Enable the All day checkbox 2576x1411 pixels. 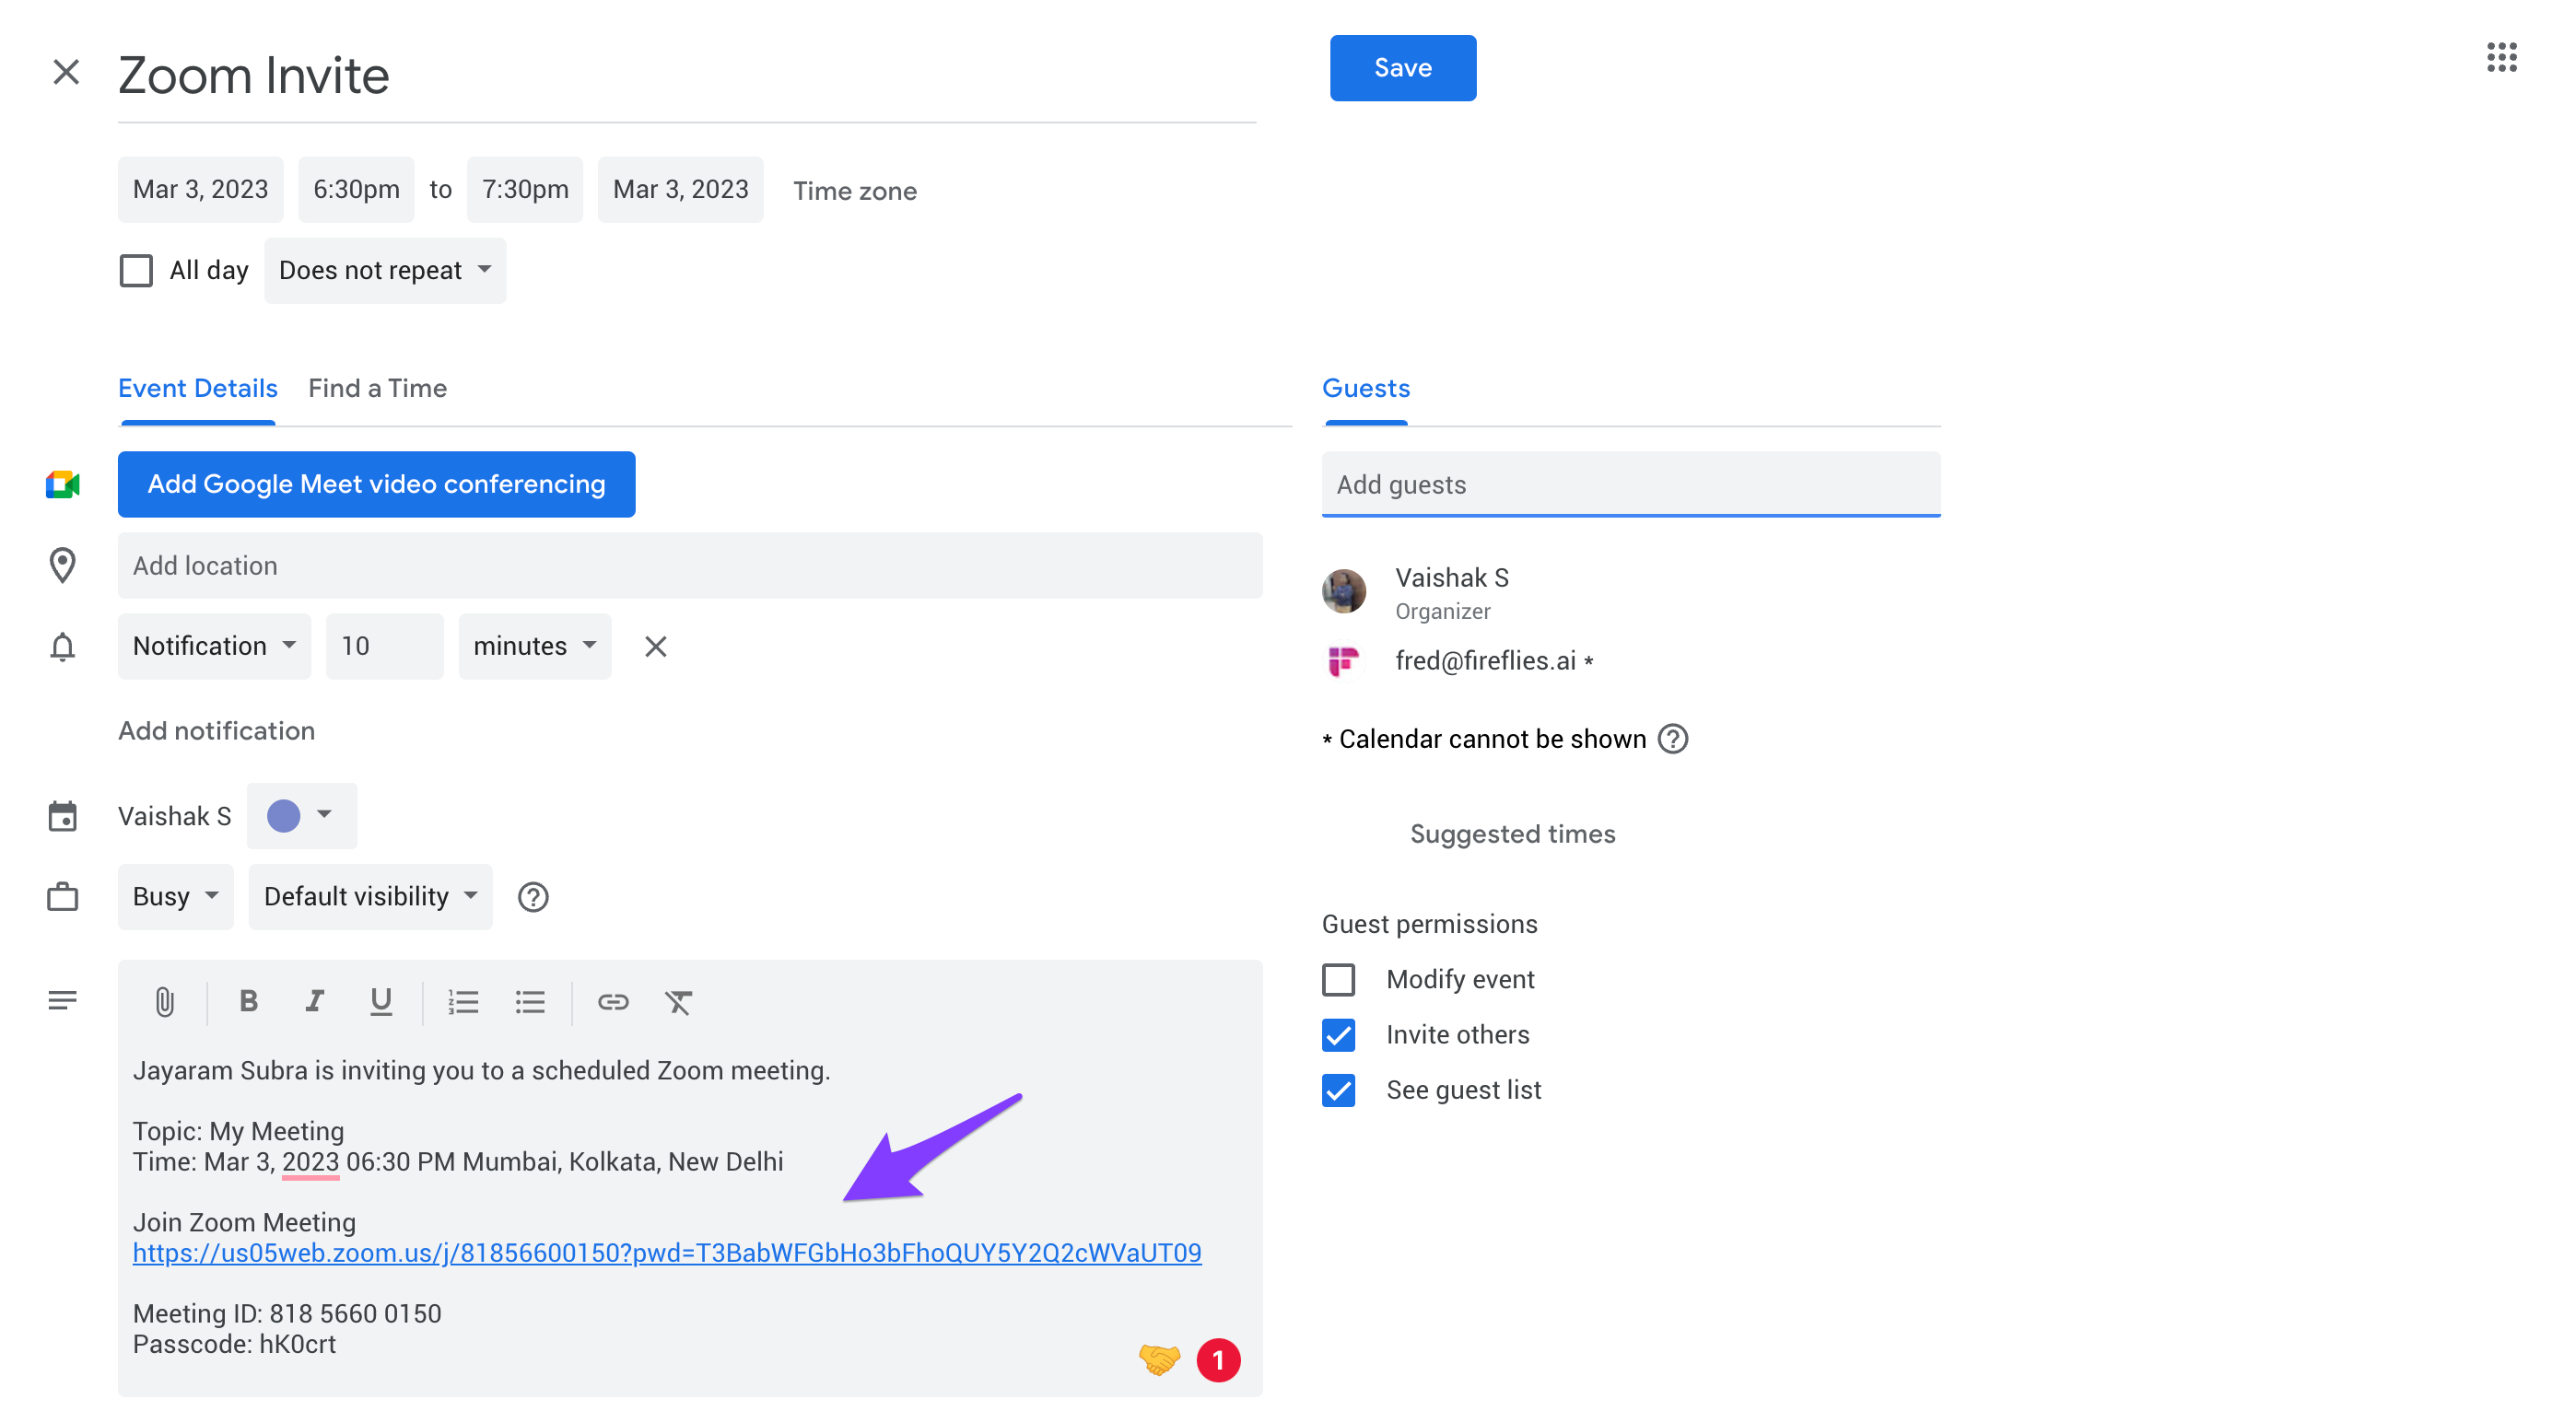(136, 270)
